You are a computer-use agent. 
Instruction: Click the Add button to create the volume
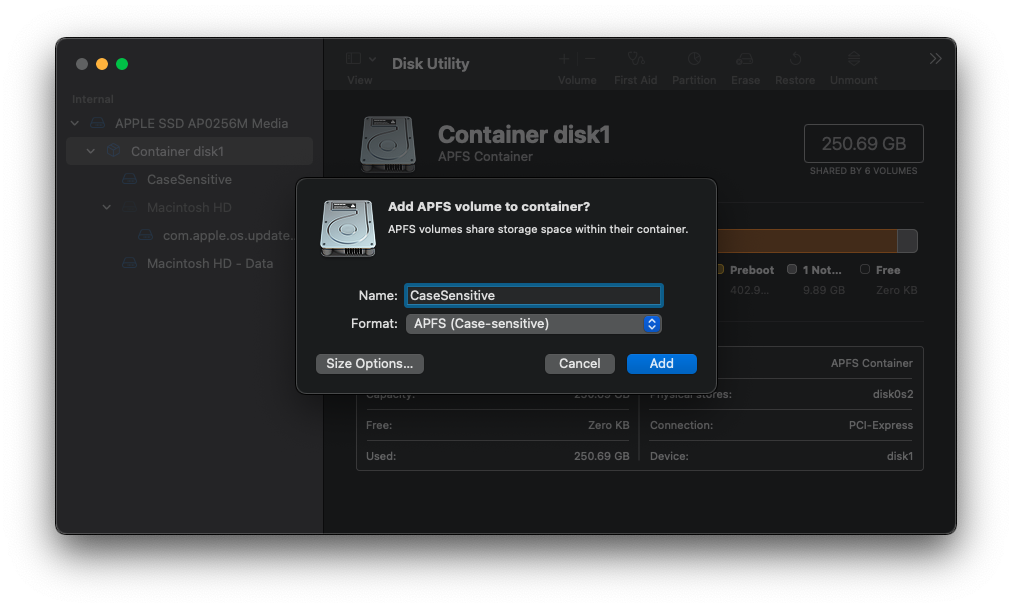661,363
